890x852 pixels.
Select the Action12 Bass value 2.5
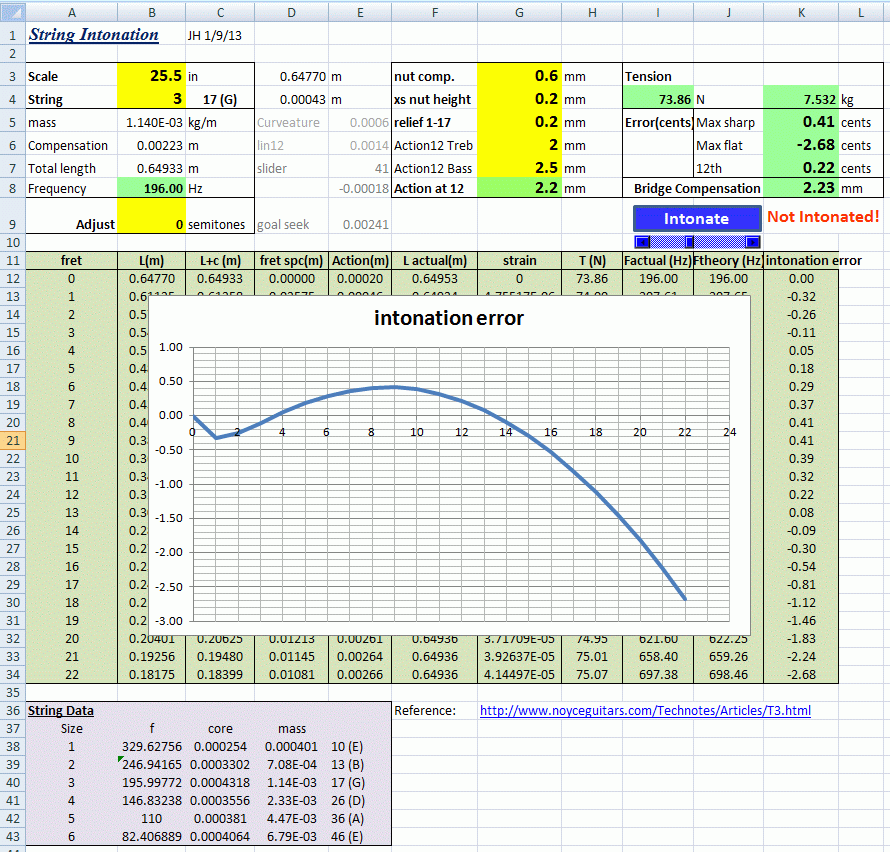(x=519, y=168)
